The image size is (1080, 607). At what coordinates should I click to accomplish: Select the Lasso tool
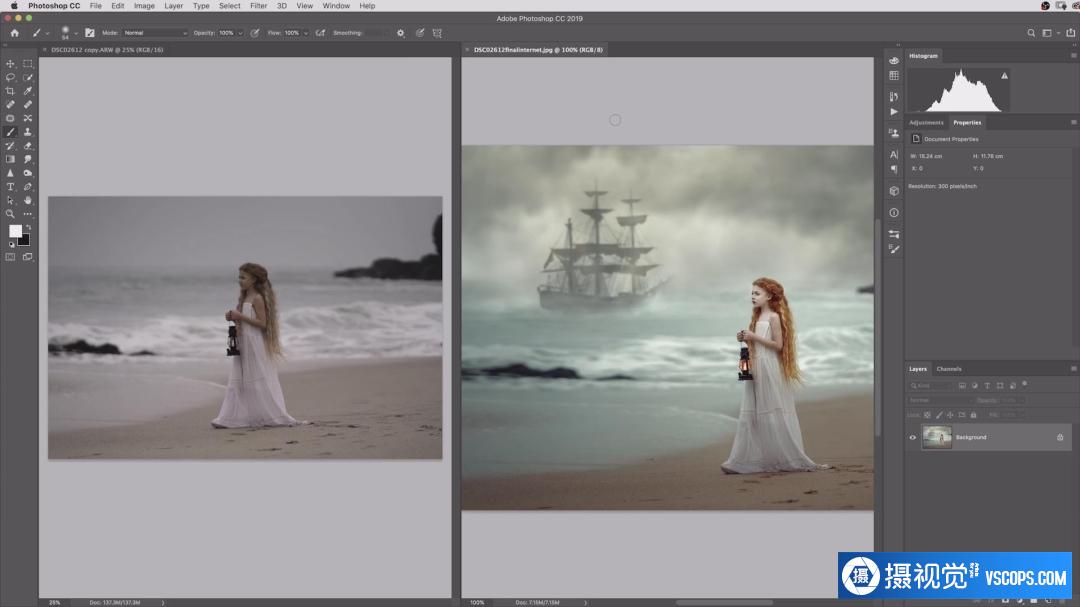coord(10,77)
